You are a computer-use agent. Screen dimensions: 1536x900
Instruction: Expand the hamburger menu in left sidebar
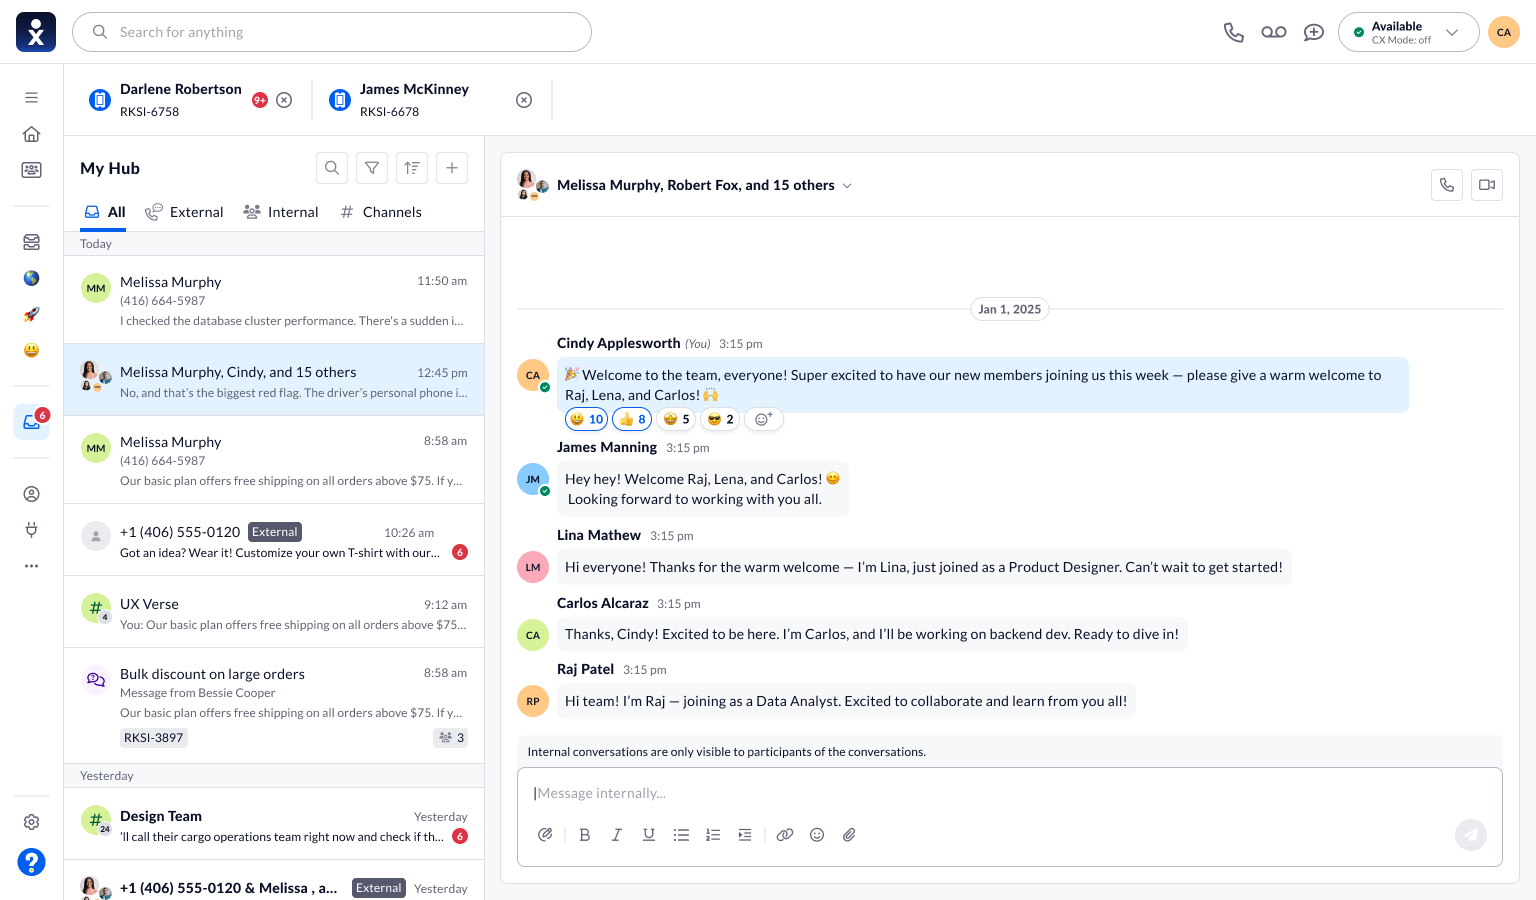tap(32, 98)
